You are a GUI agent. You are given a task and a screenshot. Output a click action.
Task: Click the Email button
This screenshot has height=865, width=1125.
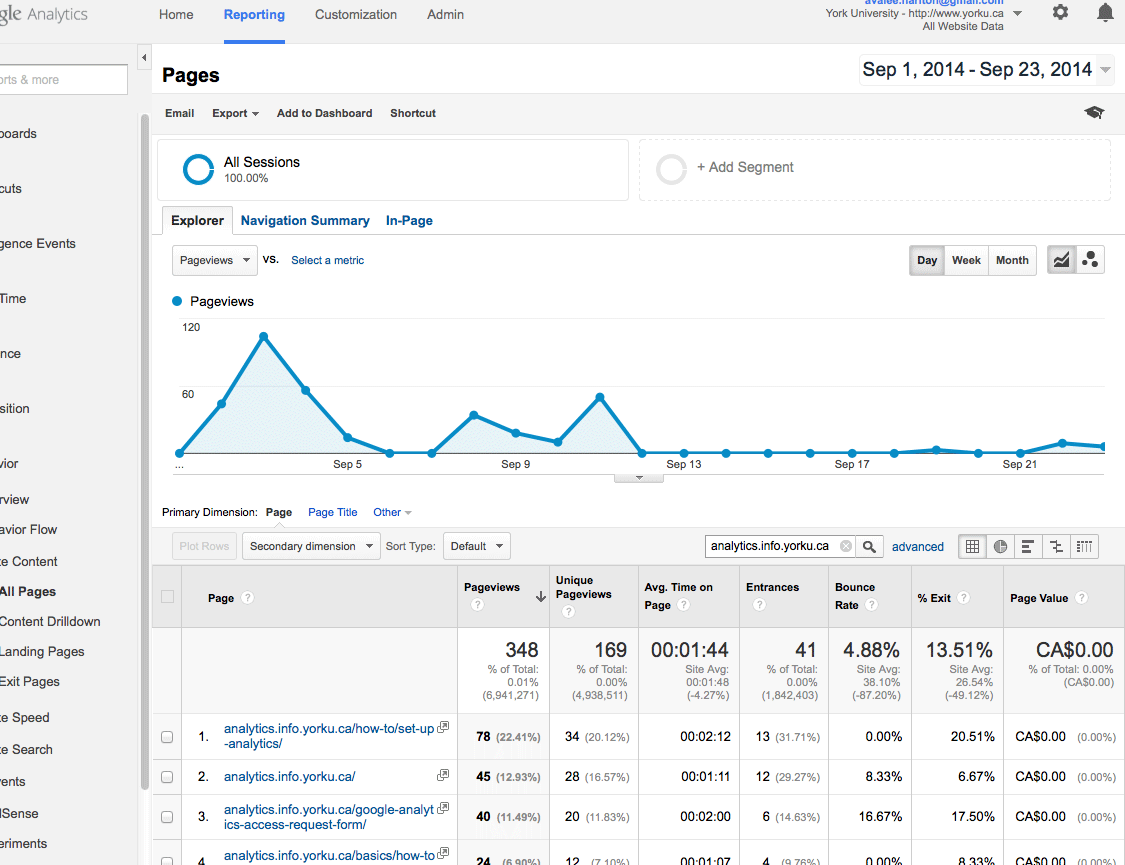coord(179,113)
